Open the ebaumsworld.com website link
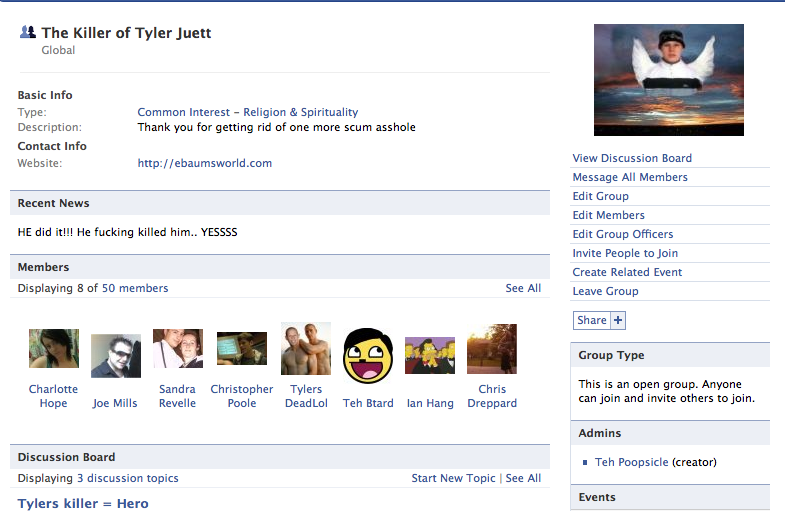 click(205, 163)
